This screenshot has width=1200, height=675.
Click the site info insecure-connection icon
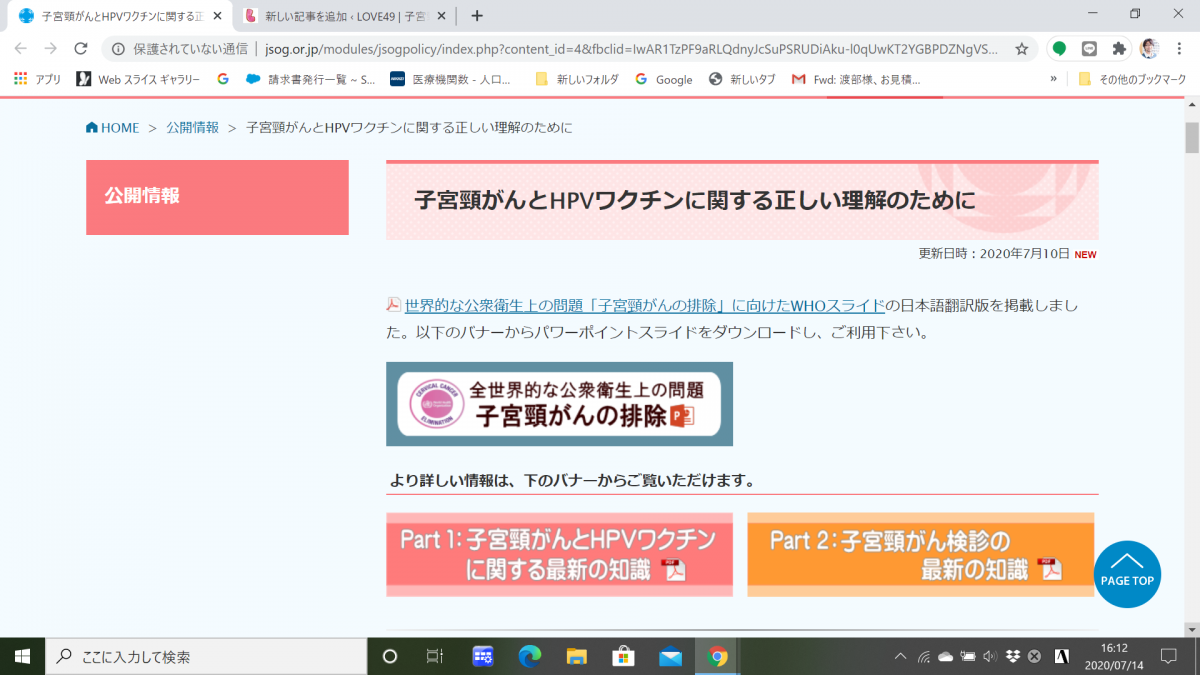click(118, 48)
